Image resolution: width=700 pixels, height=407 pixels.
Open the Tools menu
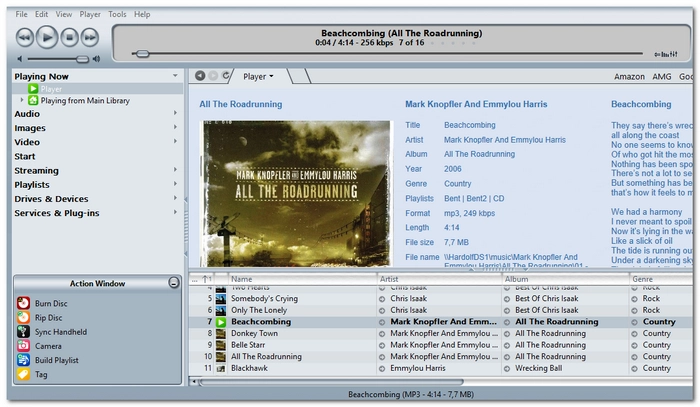pos(117,14)
